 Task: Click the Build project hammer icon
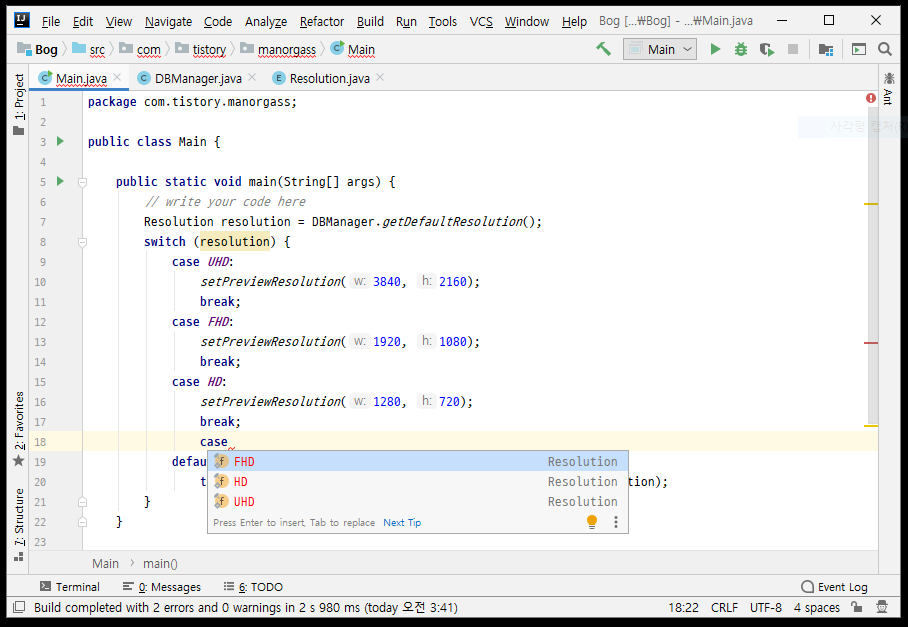[x=603, y=49]
